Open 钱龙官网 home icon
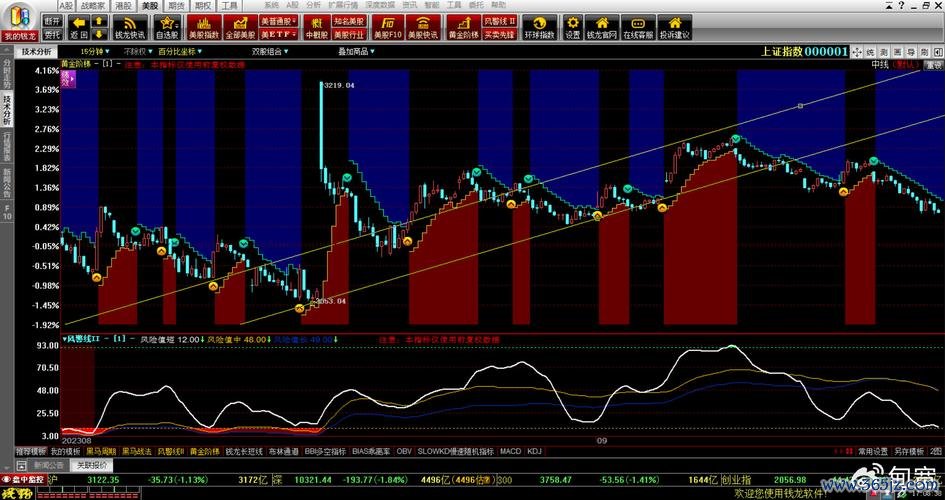945x500 pixels. [x=601, y=28]
